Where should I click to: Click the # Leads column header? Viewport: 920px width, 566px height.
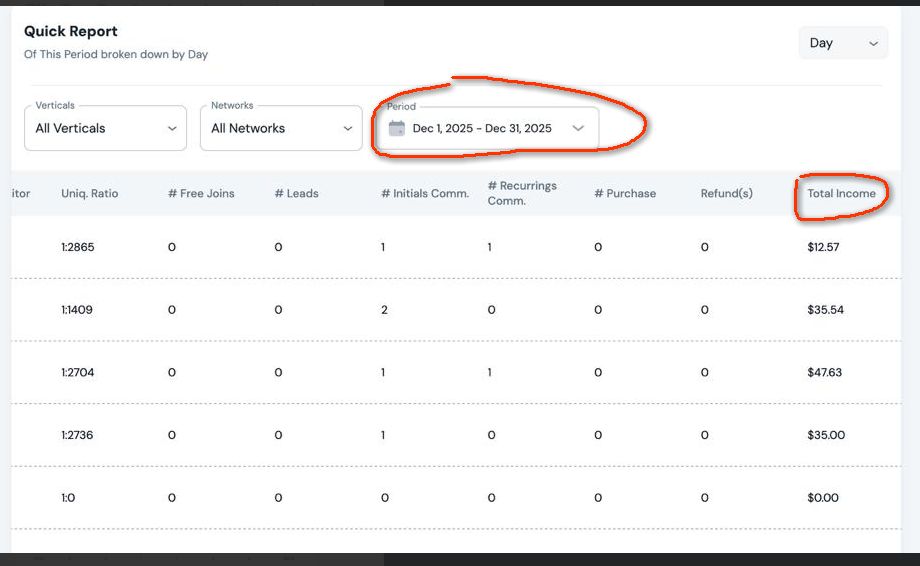click(296, 193)
